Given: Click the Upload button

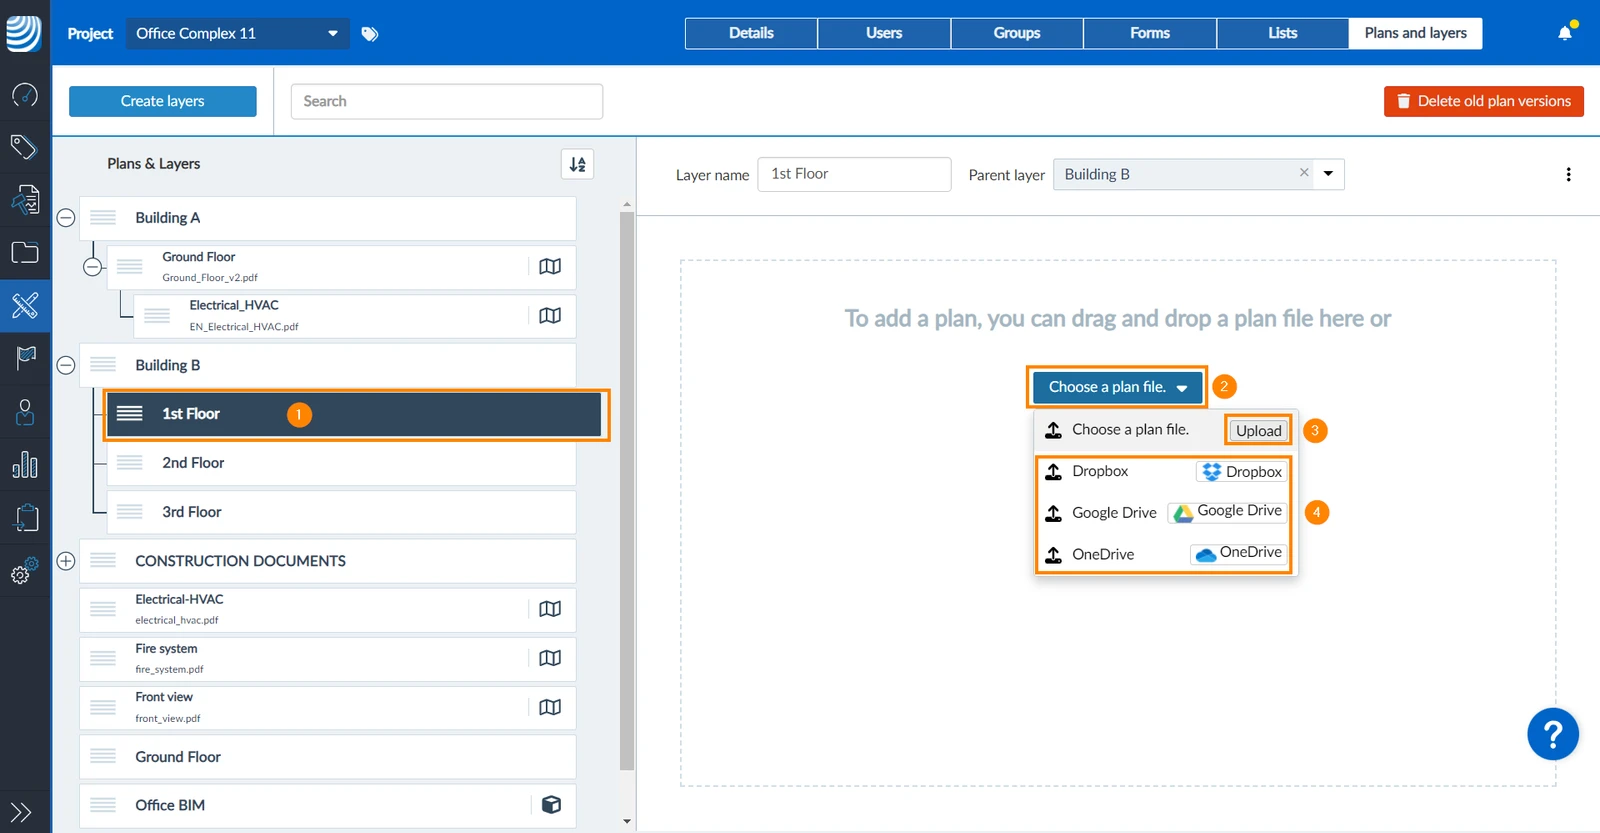Looking at the screenshot, I should tap(1258, 431).
